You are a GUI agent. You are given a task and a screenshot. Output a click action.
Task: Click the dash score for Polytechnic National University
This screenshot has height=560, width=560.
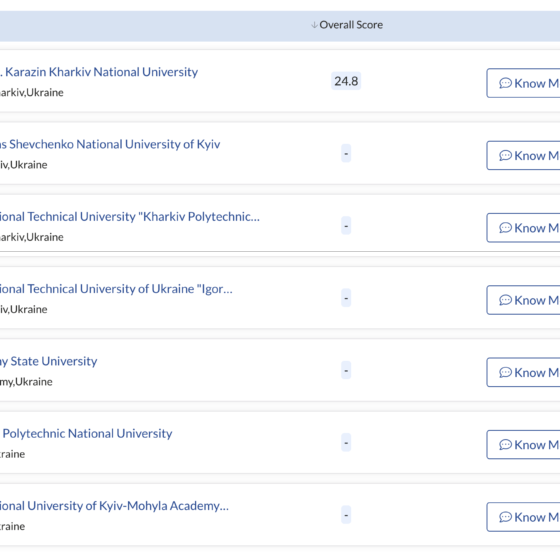click(346, 443)
